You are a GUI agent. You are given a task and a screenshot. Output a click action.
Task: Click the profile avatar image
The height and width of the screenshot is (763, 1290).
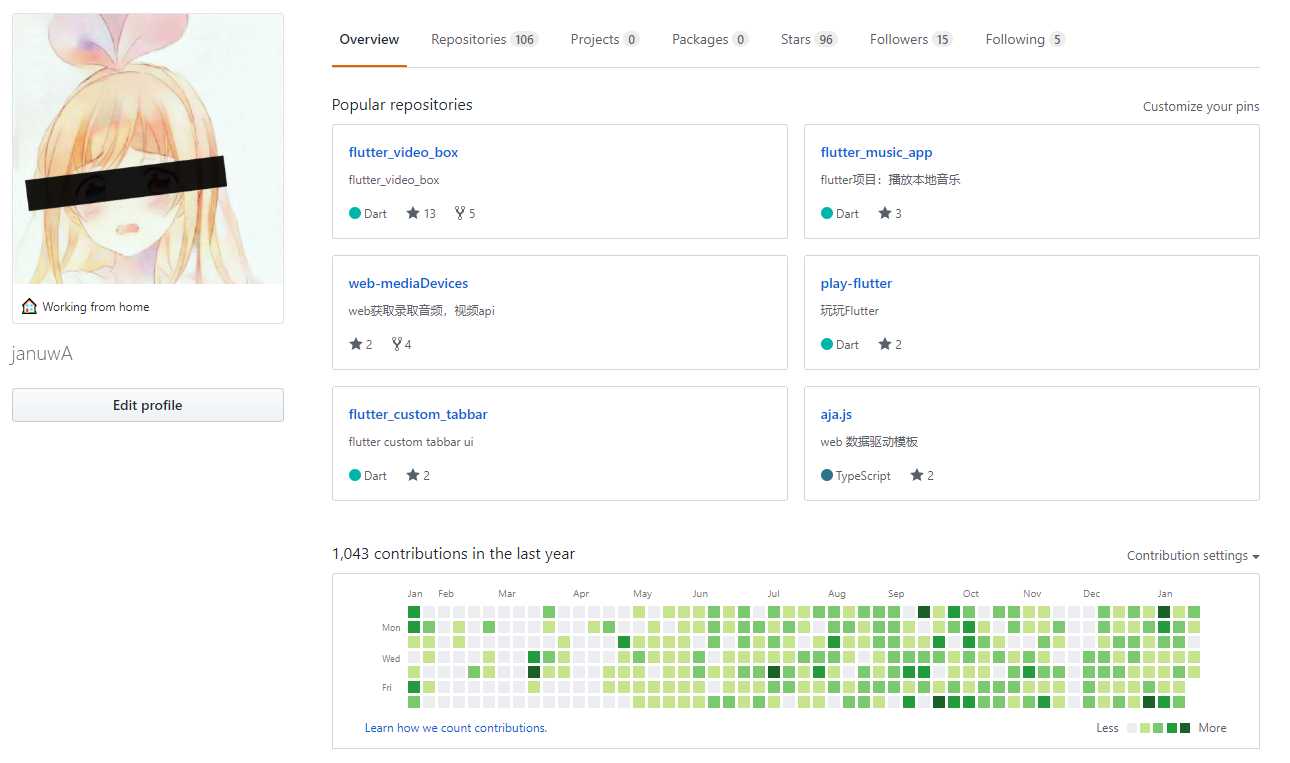tap(148, 148)
